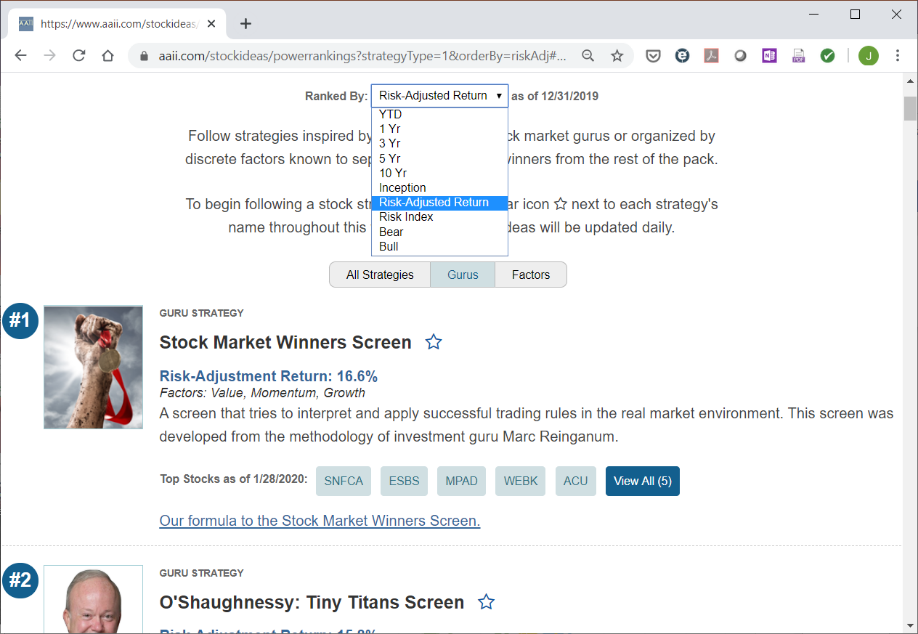This screenshot has height=634, width=918.
Task: Open the Chrome three-dot menu
Action: (898, 56)
